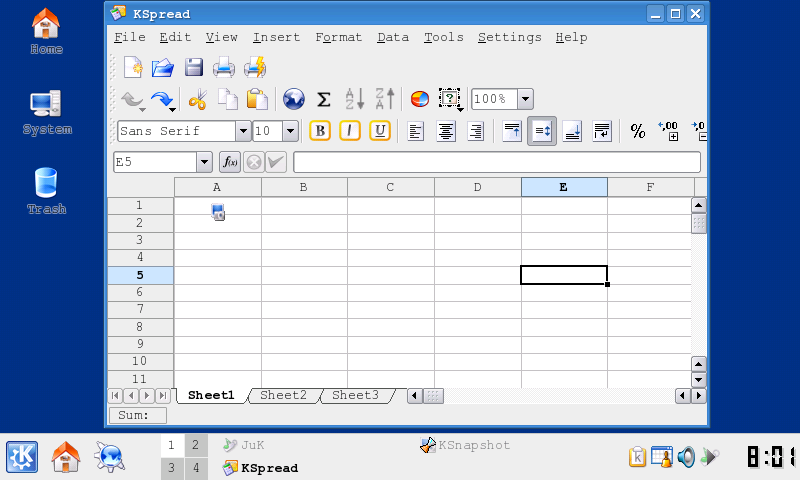Click the KSnapshot taskbar entry
This screenshot has width=800, height=480.
[465, 445]
